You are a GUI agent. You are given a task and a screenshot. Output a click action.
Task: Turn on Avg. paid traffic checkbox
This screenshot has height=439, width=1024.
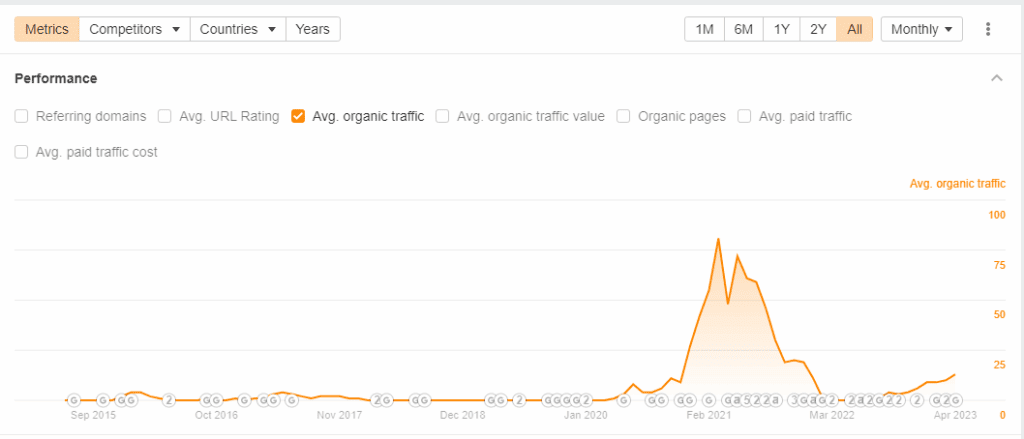[744, 117]
